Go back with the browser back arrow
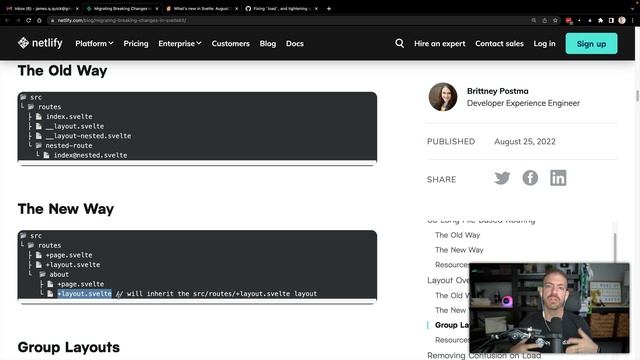The width and height of the screenshot is (640, 360). click(7, 20)
